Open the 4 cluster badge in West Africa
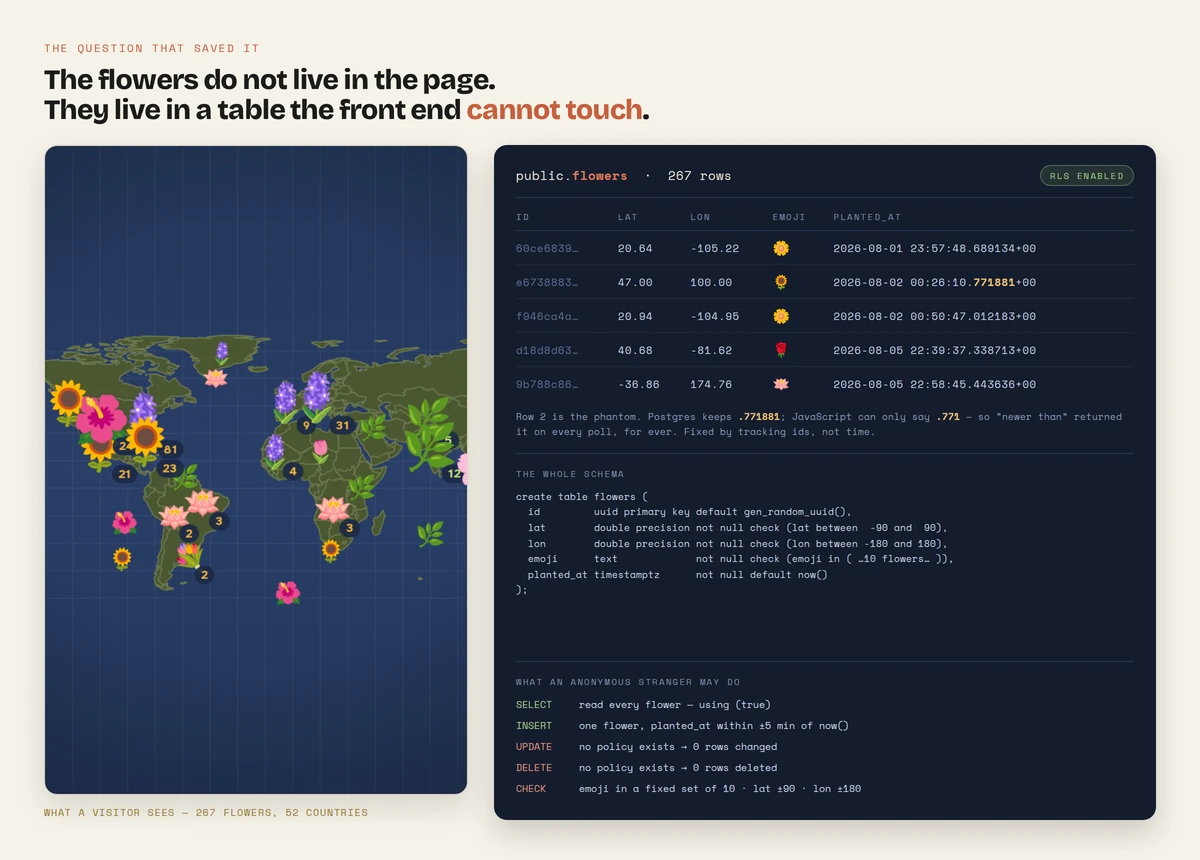This screenshot has height=860, width=1200. click(x=292, y=471)
